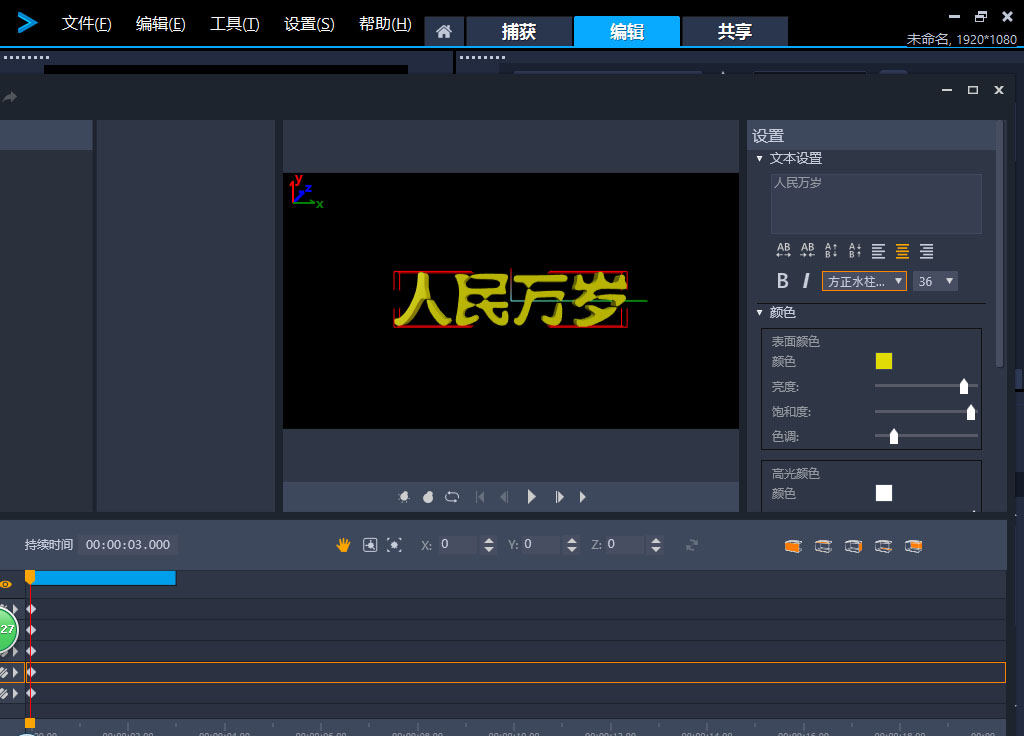
Task: Open the 帮助(H) menu
Action: (x=385, y=24)
